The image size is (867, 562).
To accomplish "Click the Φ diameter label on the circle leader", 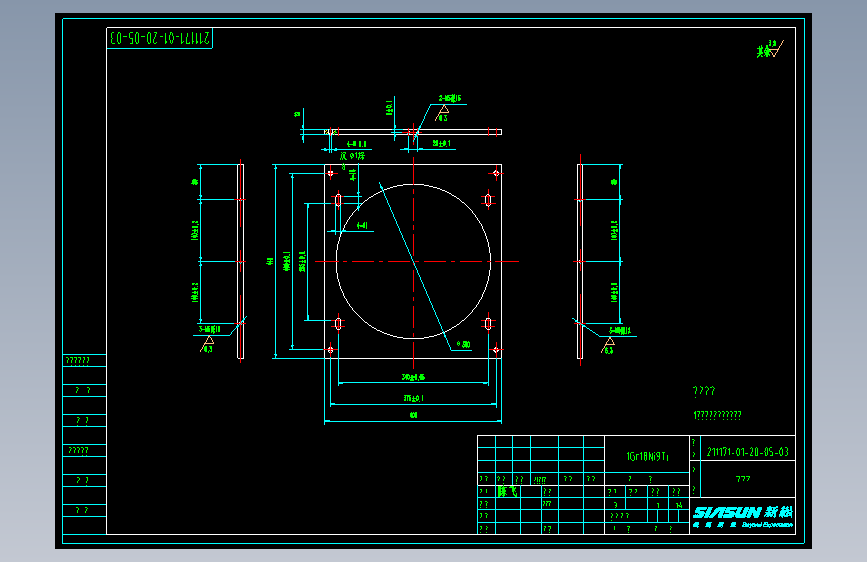I will [x=463, y=345].
